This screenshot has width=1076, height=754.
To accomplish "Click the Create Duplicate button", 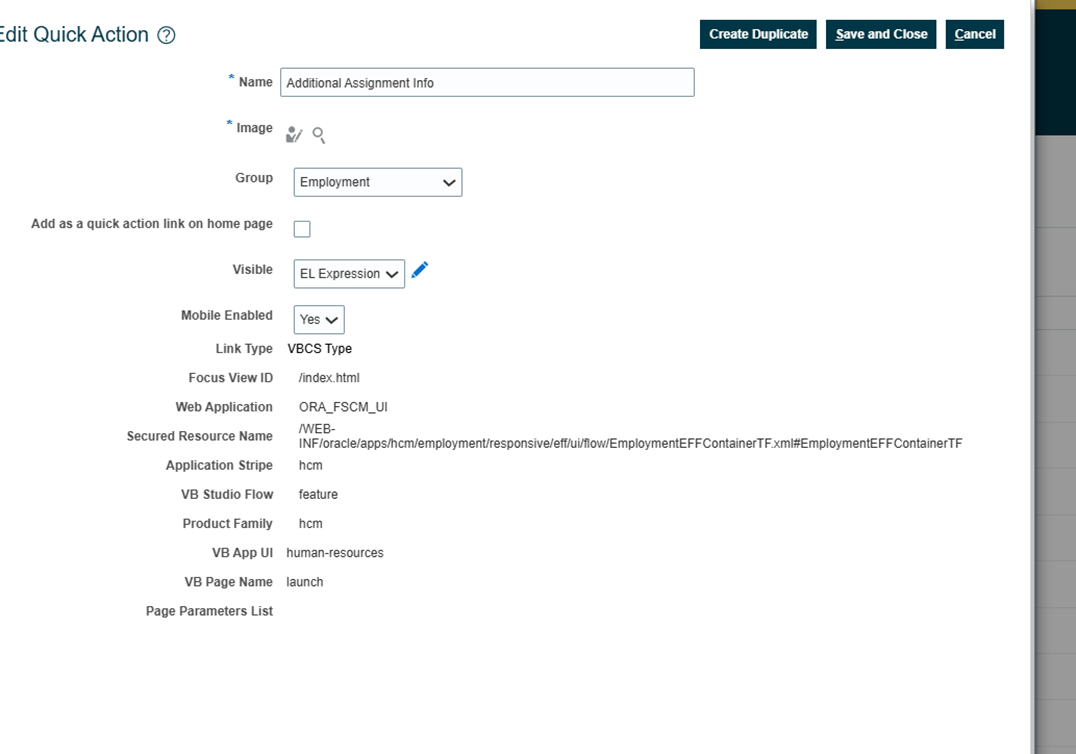I will pos(758,34).
